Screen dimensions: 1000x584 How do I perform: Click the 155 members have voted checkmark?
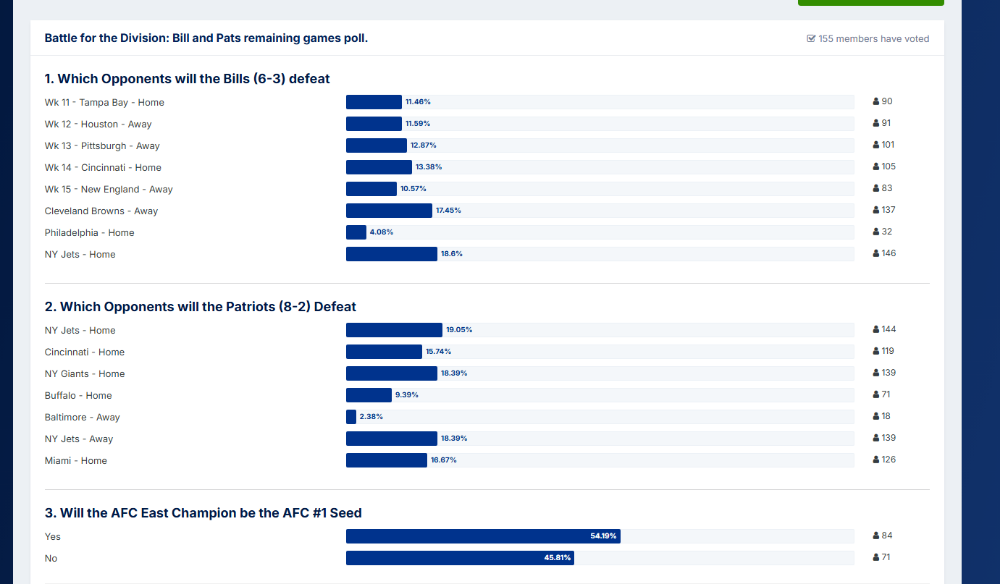point(811,39)
